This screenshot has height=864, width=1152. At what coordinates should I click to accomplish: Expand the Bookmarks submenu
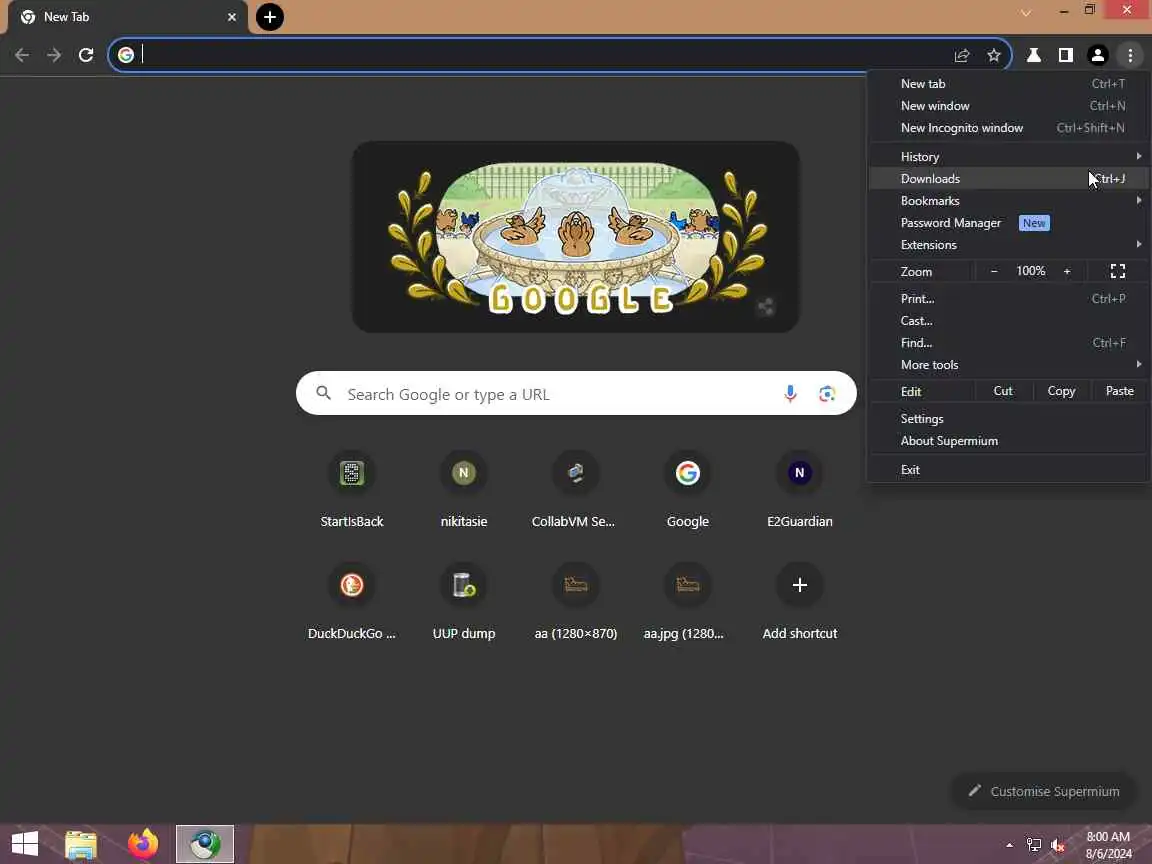1008,201
